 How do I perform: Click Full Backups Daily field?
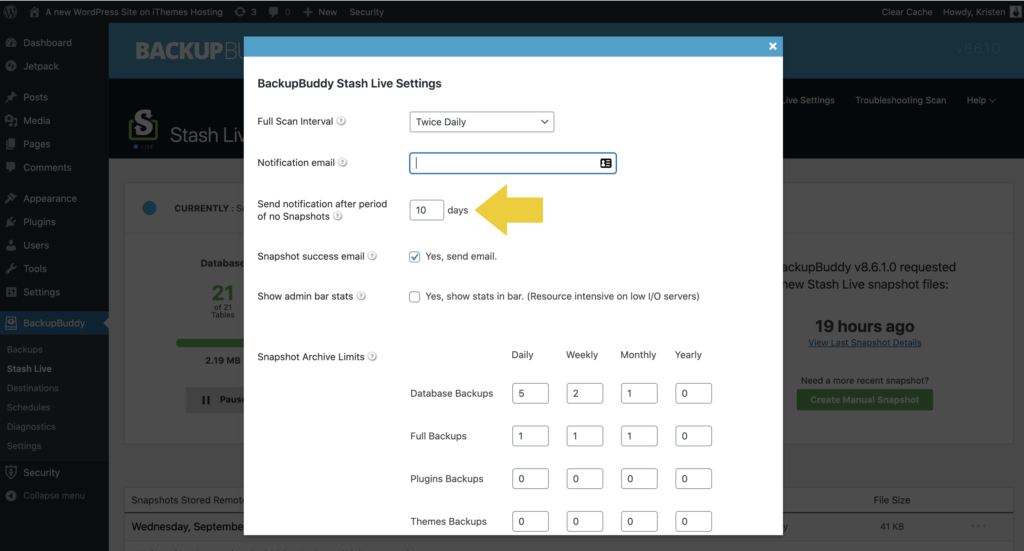(x=530, y=435)
